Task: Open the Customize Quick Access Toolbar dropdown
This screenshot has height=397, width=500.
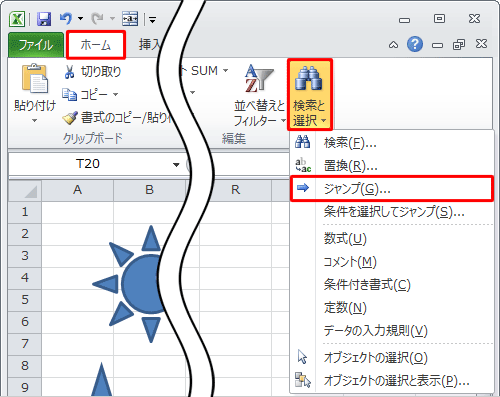Action: point(153,20)
